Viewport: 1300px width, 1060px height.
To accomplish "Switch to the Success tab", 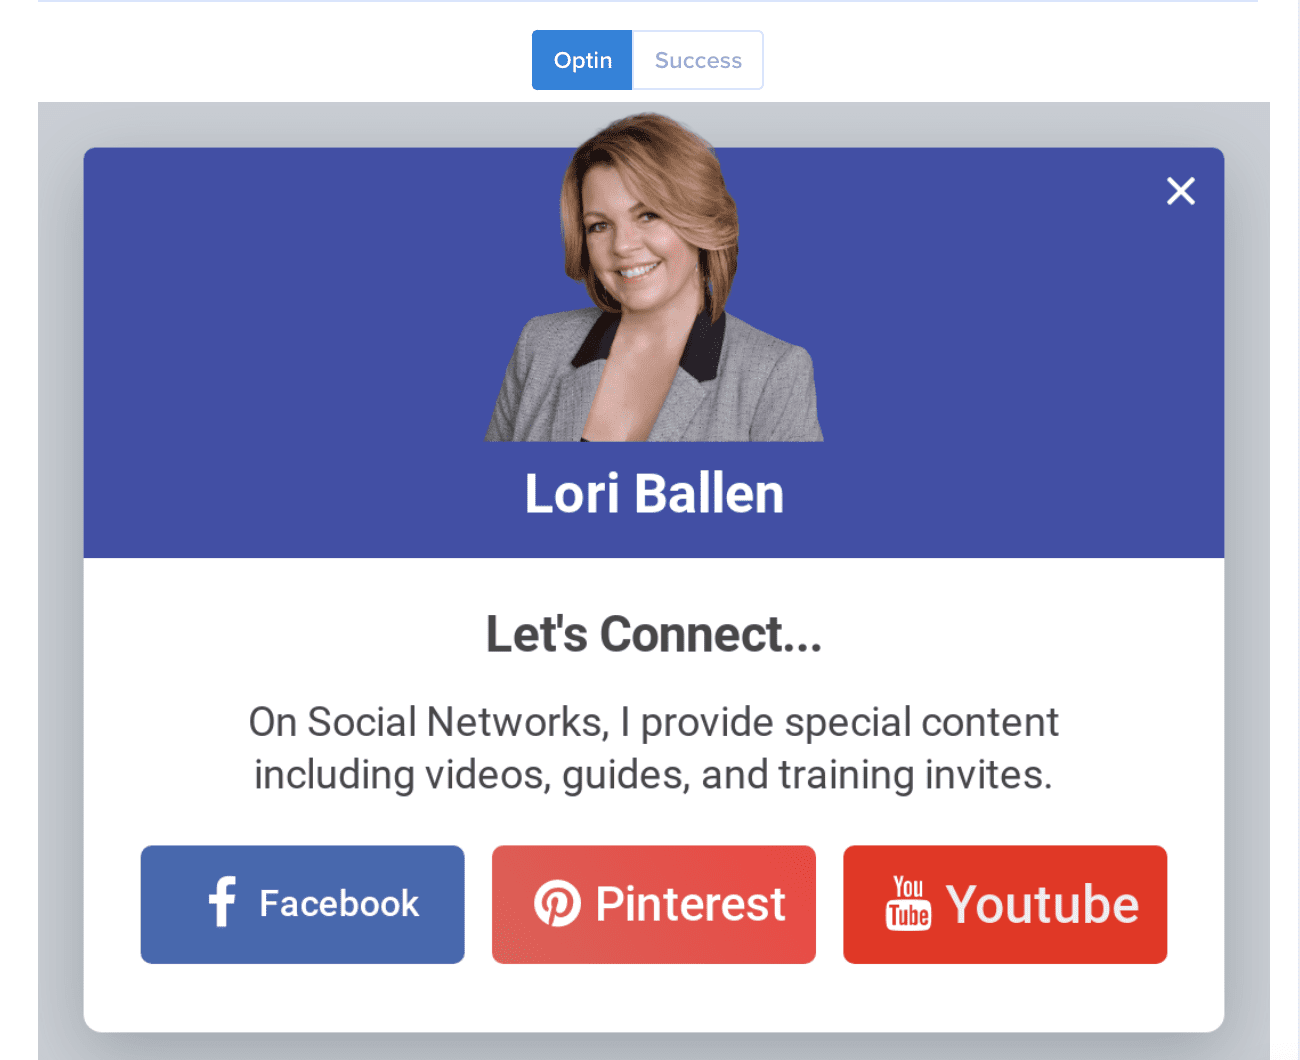I will click(x=698, y=60).
